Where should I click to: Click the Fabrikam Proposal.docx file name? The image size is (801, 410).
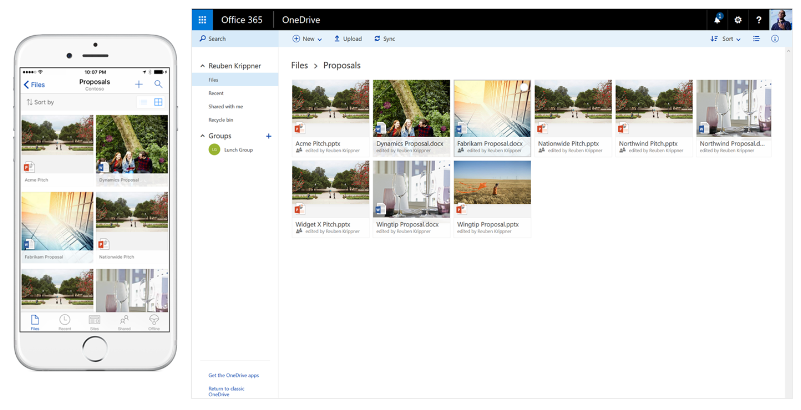pos(490,143)
